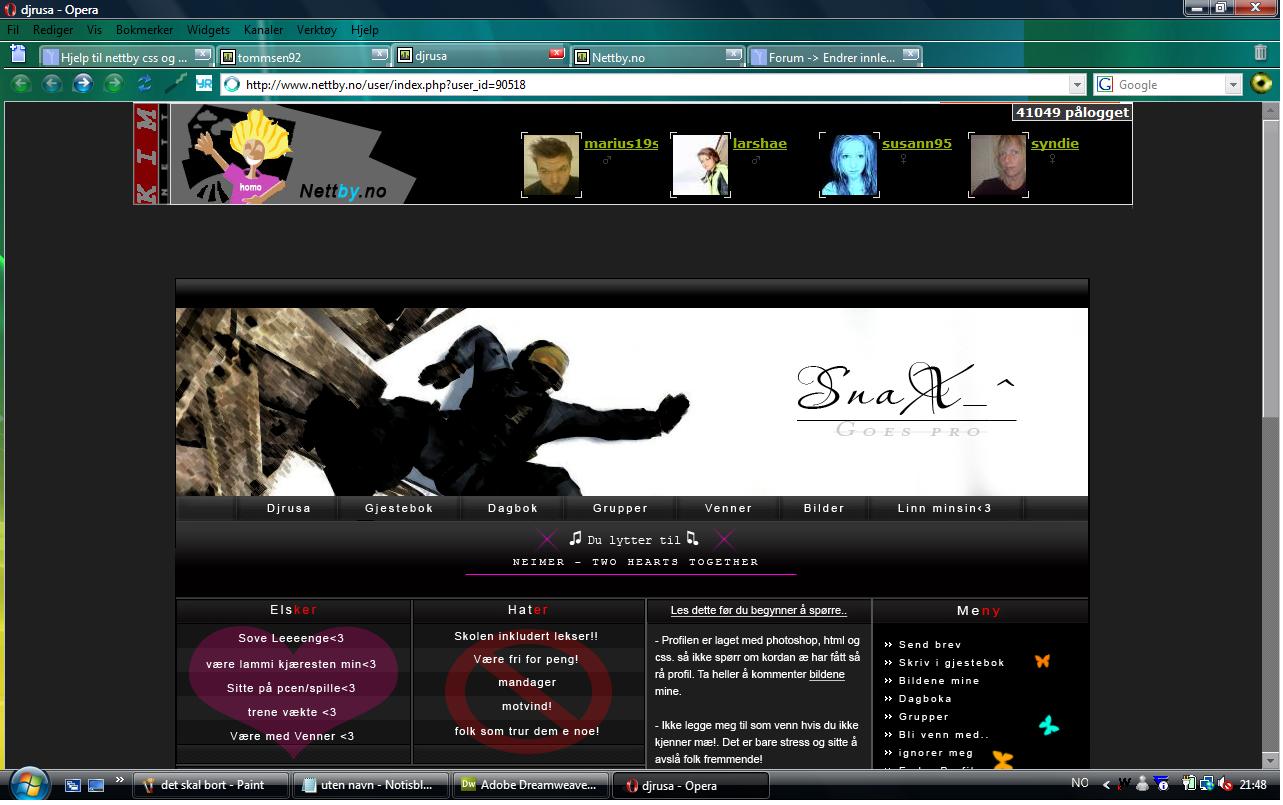The width and height of the screenshot is (1283, 805).
Task: Click syndie profile photo
Action: tap(998, 165)
